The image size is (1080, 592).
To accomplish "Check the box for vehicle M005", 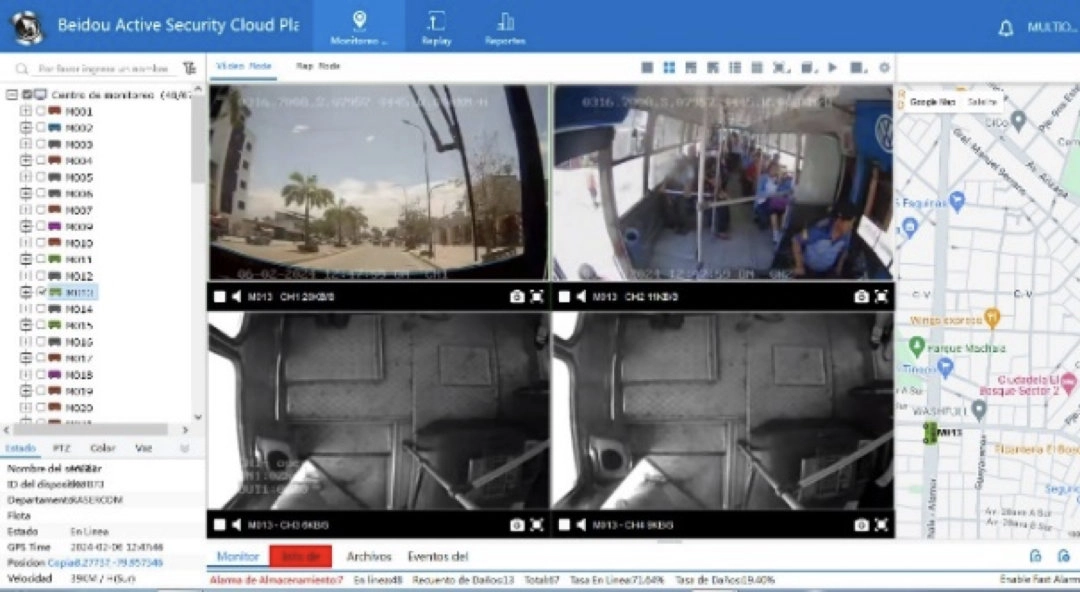I will tap(41, 177).
